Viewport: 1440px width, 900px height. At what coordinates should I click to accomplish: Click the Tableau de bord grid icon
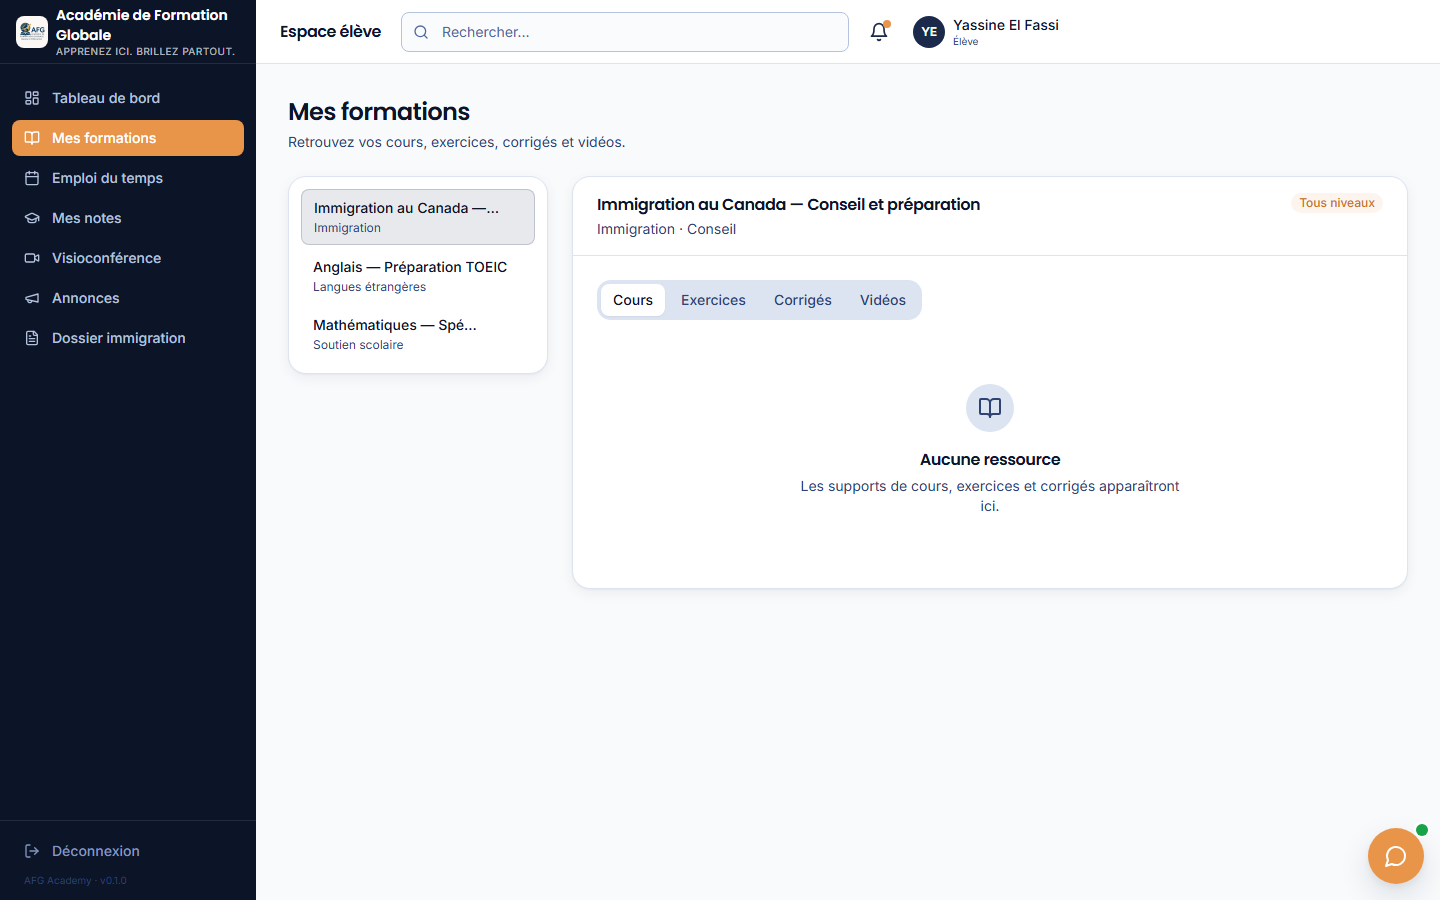(x=32, y=98)
